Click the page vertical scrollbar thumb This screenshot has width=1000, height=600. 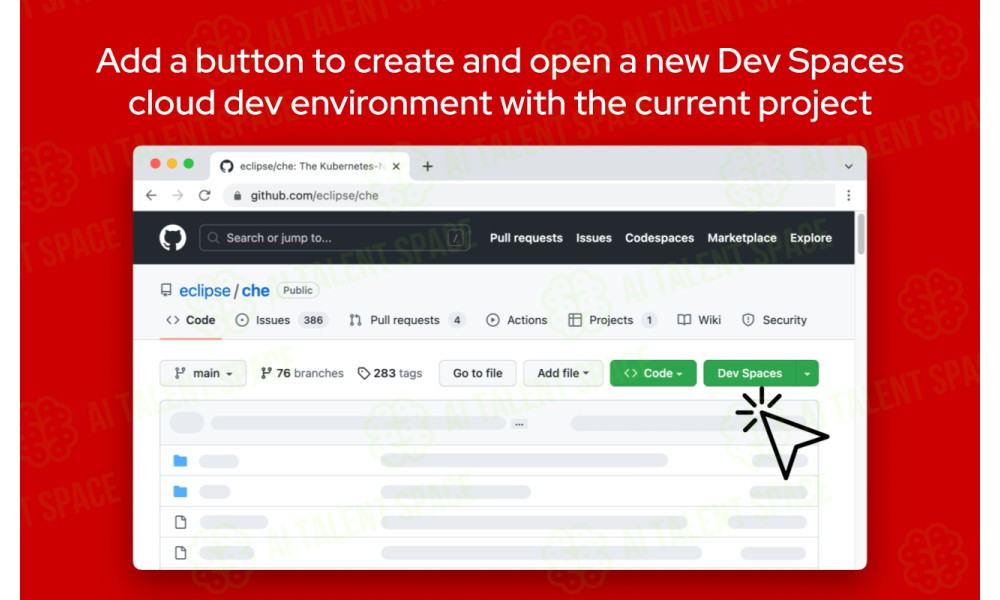click(x=860, y=234)
